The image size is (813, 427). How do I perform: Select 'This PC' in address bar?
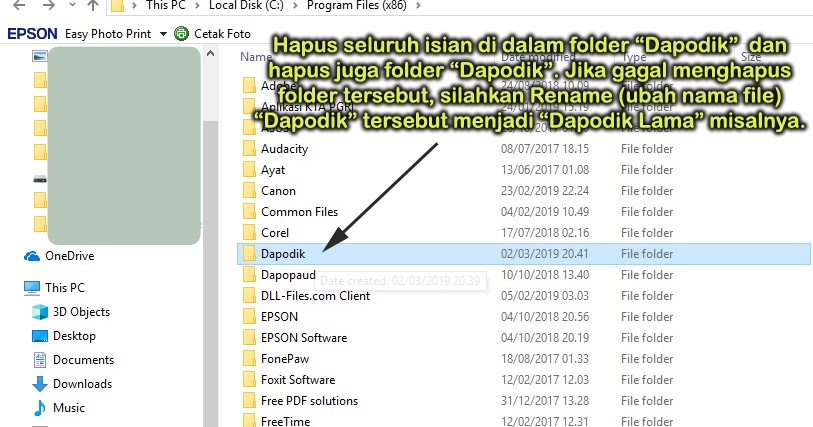[x=165, y=5]
